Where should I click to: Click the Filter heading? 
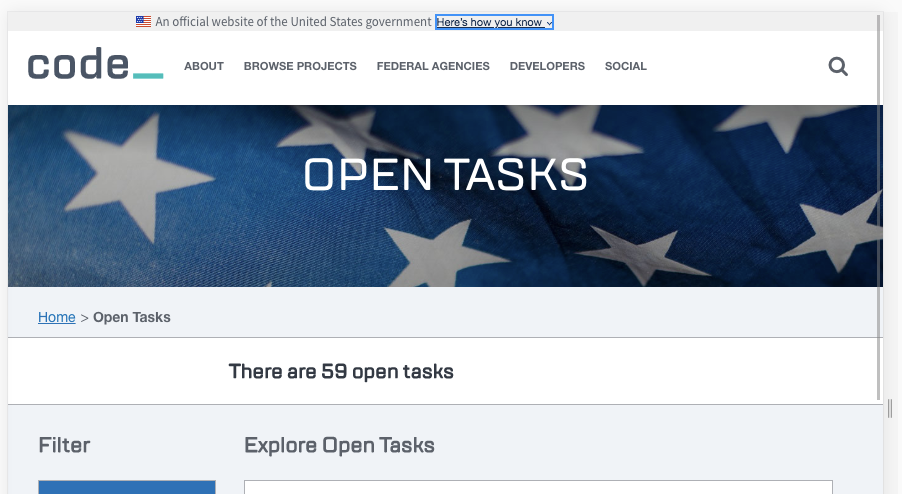(x=64, y=445)
